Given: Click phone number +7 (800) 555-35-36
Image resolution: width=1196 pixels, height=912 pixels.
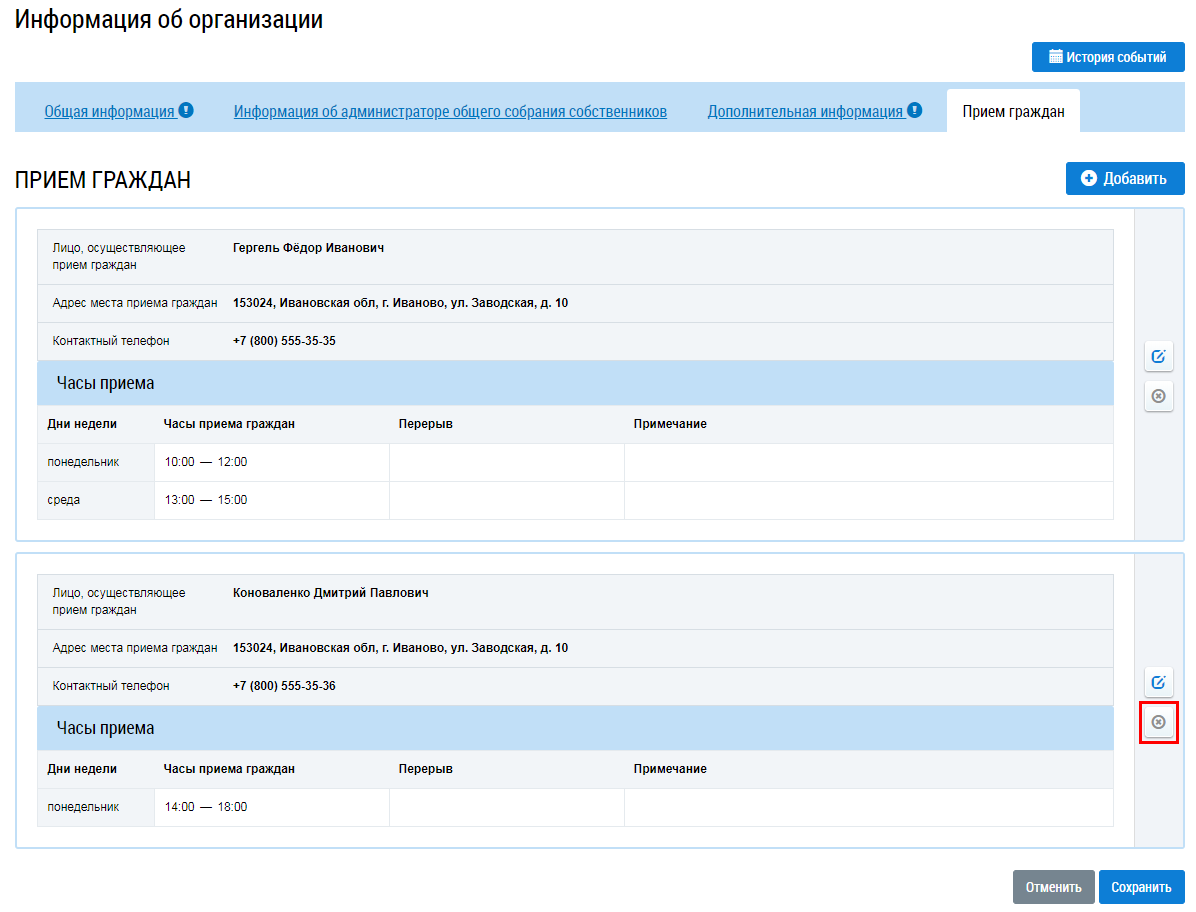Looking at the screenshot, I should coord(284,686).
